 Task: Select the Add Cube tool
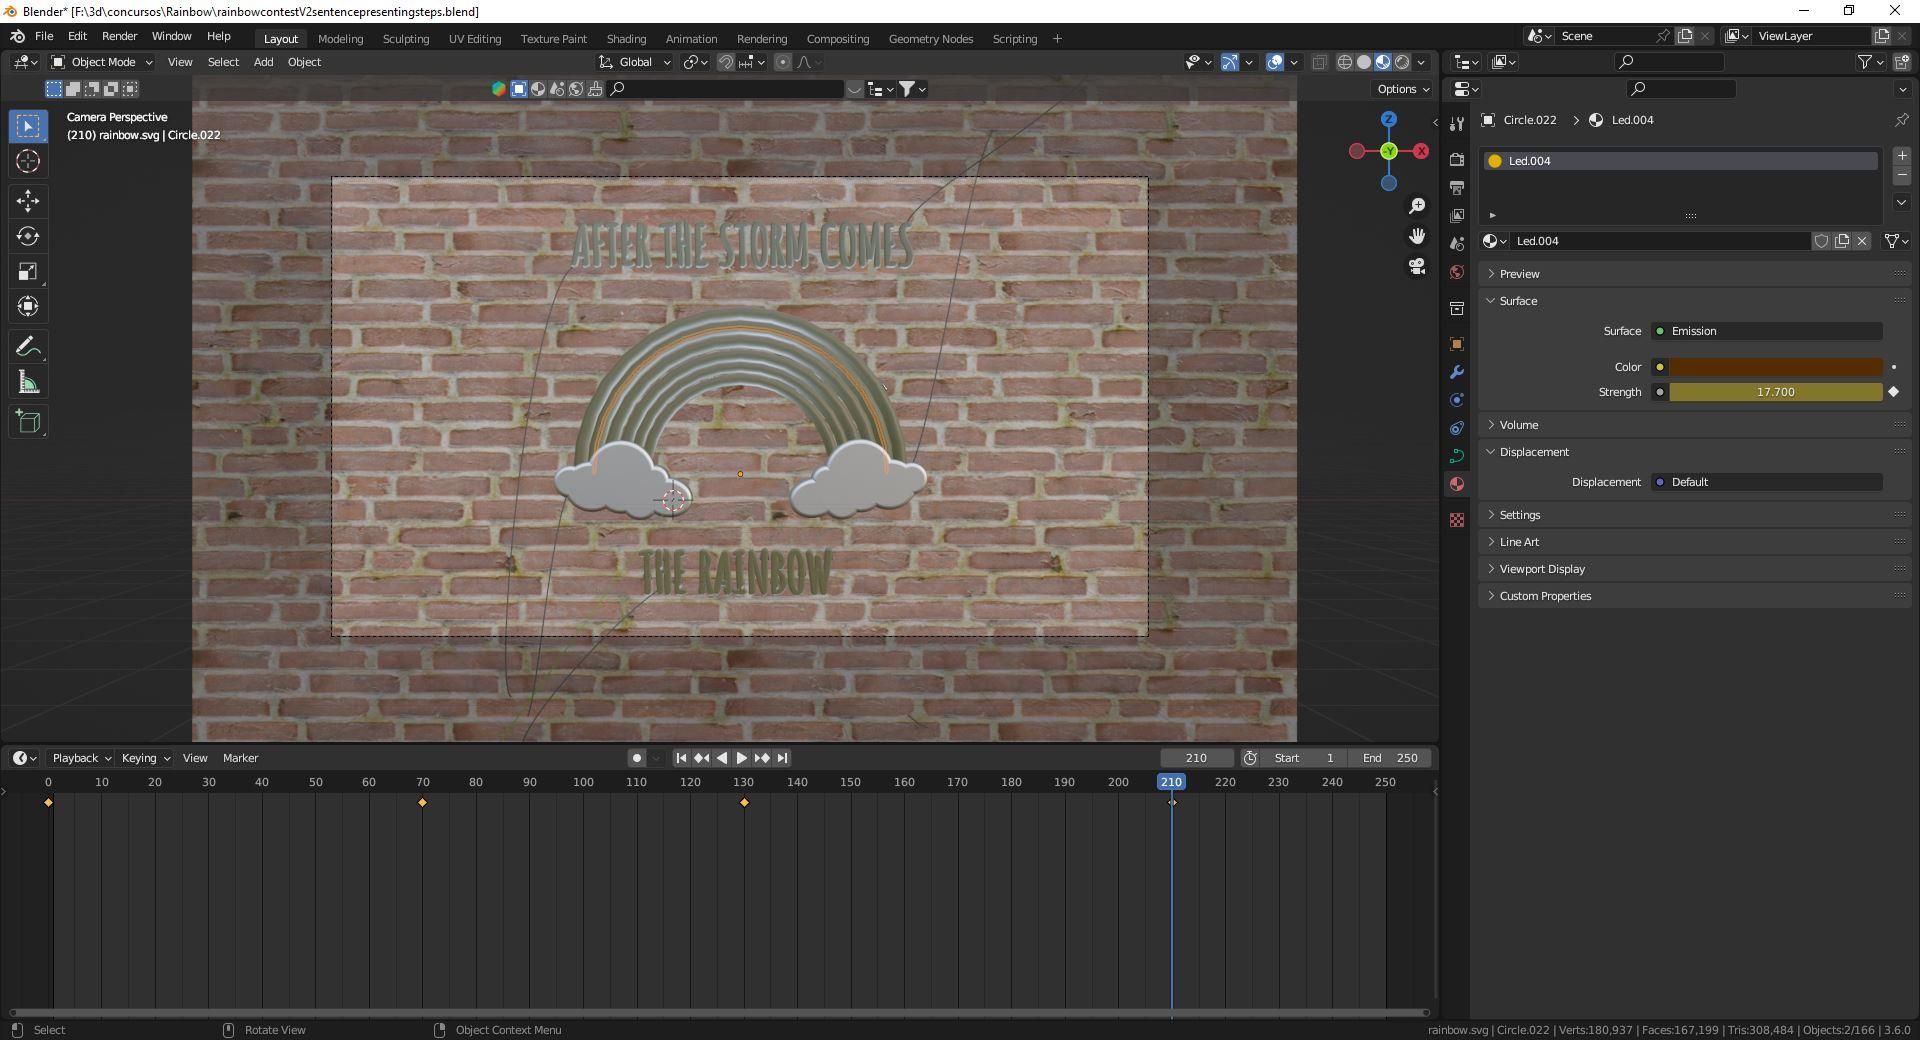(x=28, y=422)
